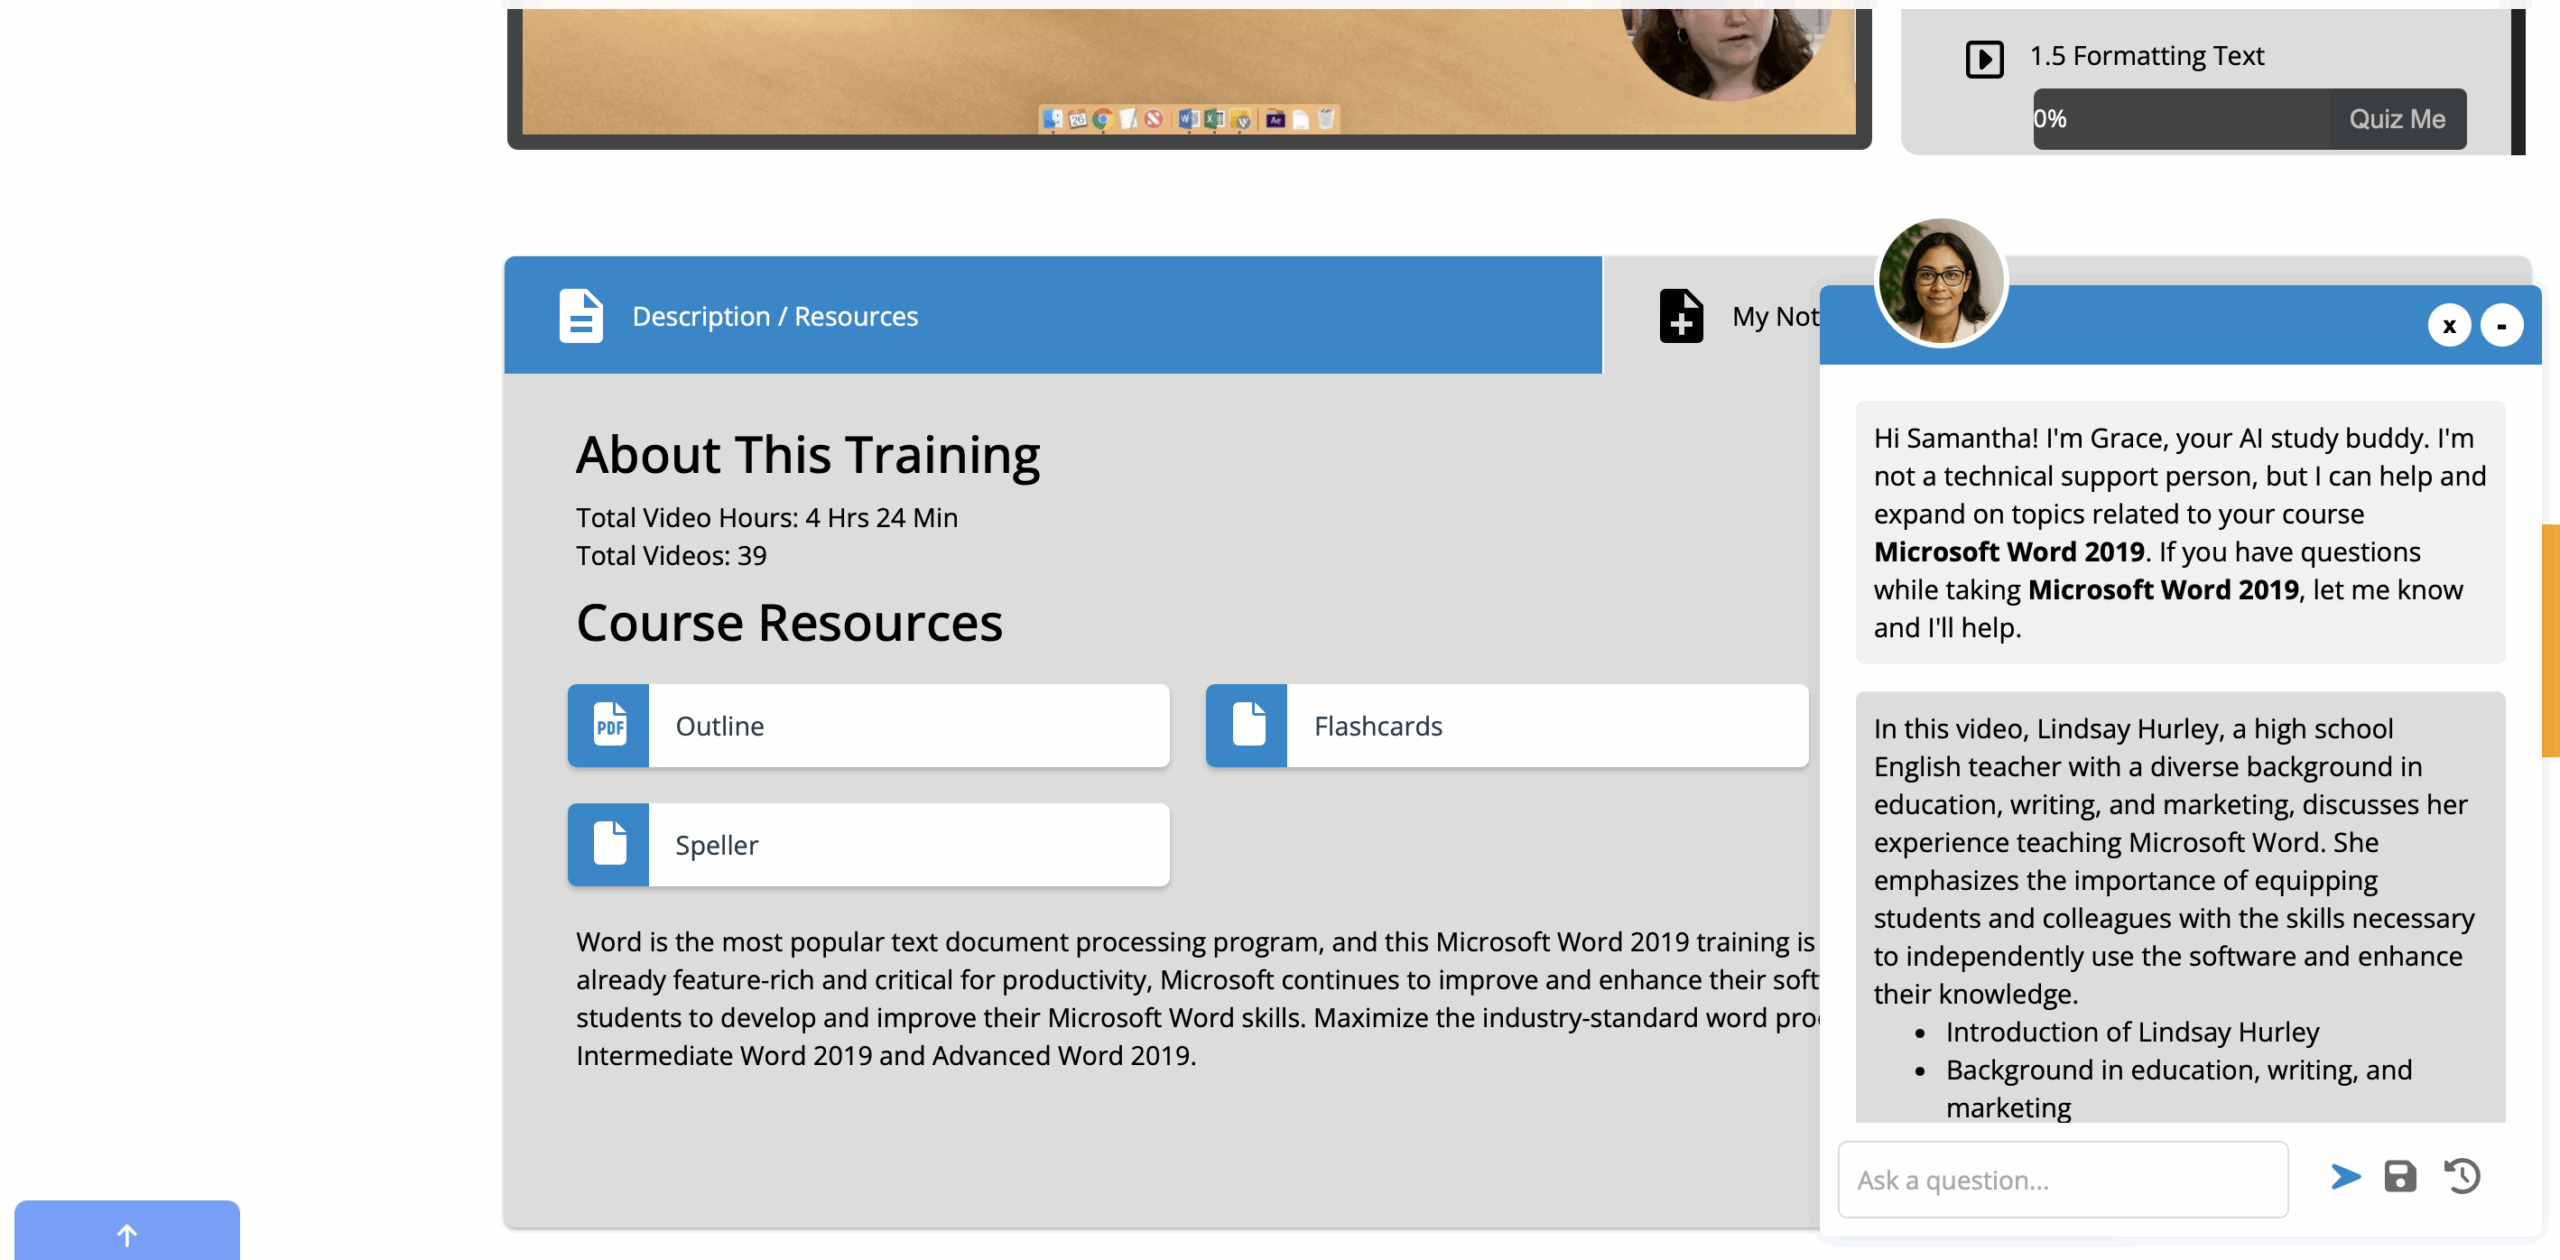Open the Flashcards resource
This screenshot has height=1260, width=2560.
coord(1507,726)
